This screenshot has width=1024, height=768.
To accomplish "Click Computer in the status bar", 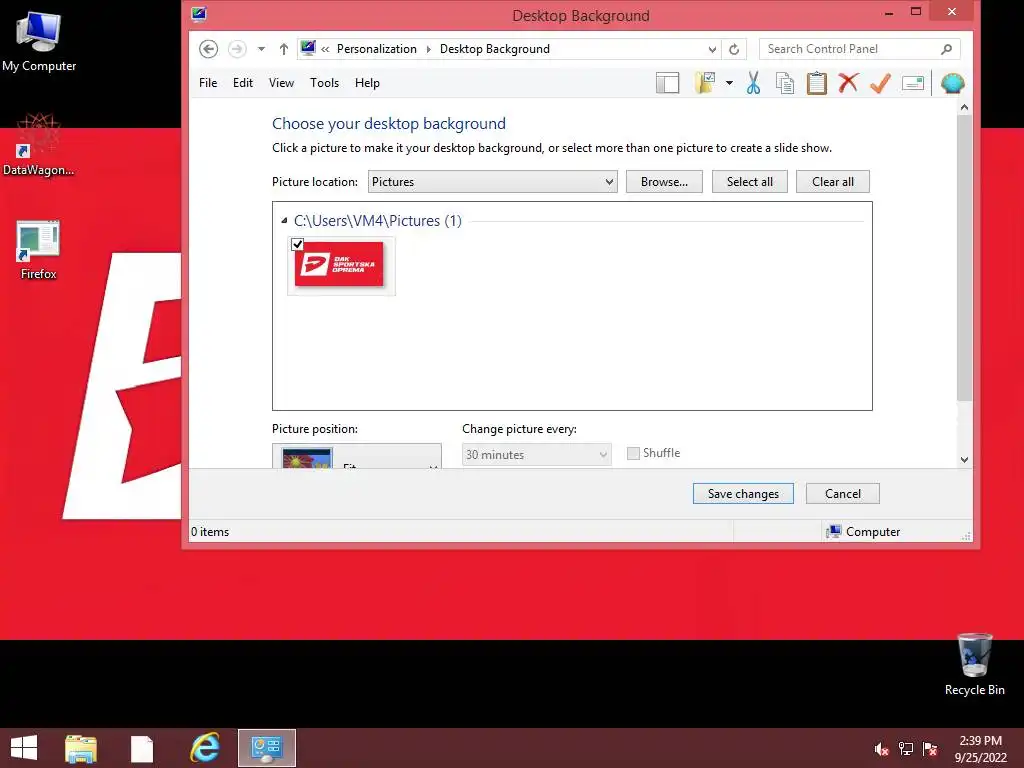I will tap(863, 532).
